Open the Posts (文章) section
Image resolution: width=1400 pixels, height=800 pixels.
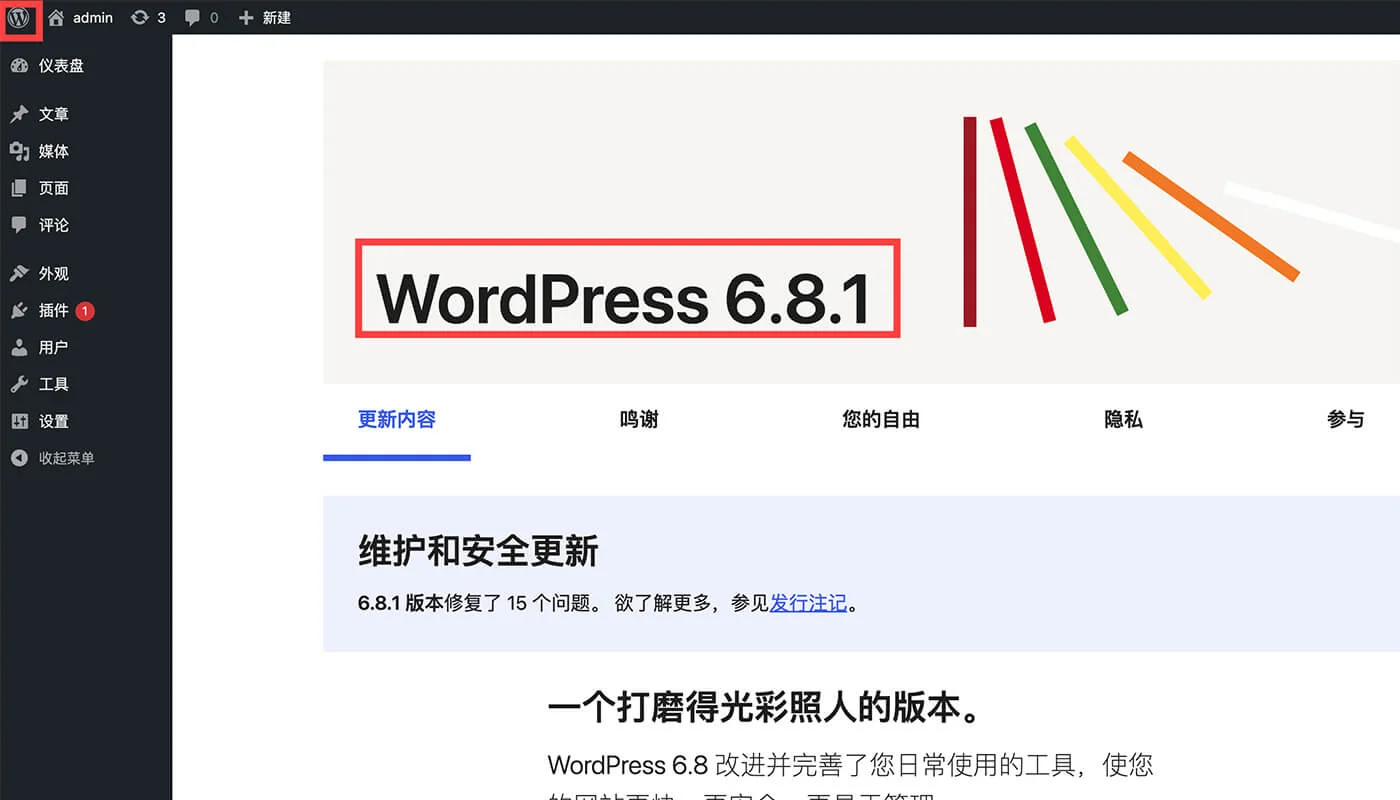pyautogui.click(x=52, y=114)
